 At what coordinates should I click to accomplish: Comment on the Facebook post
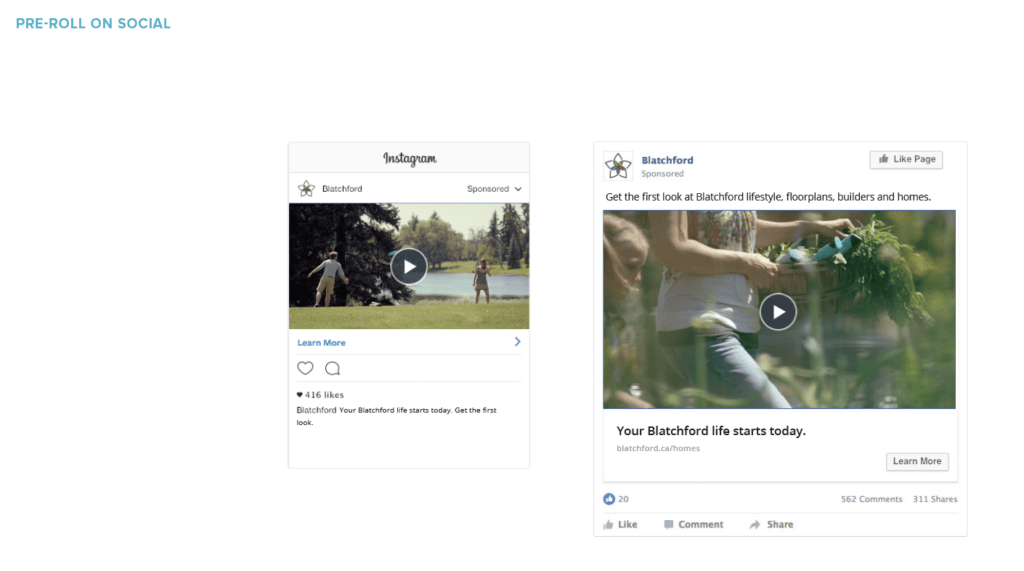(x=693, y=524)
